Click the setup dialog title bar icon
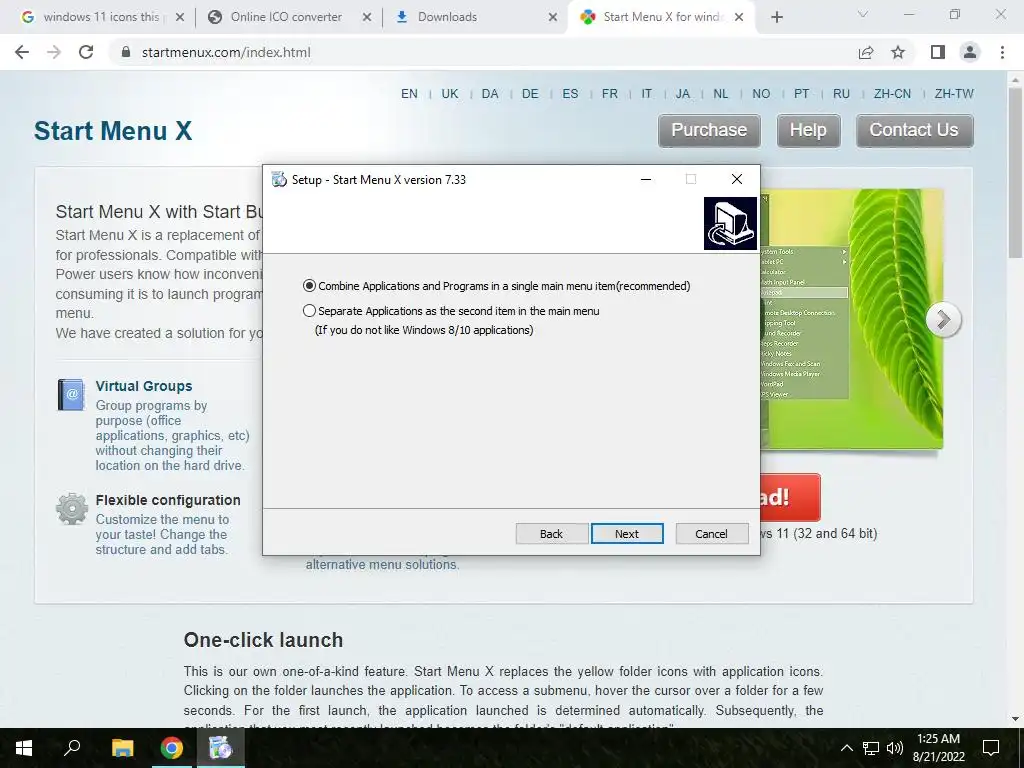The height and width of the screenshot is (768, 1024). click(x=279, y=180)
